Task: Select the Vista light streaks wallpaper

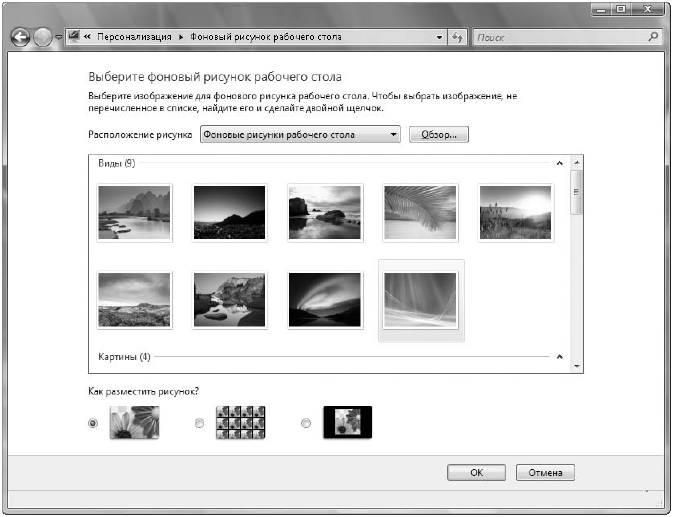Action: (420, 299)
